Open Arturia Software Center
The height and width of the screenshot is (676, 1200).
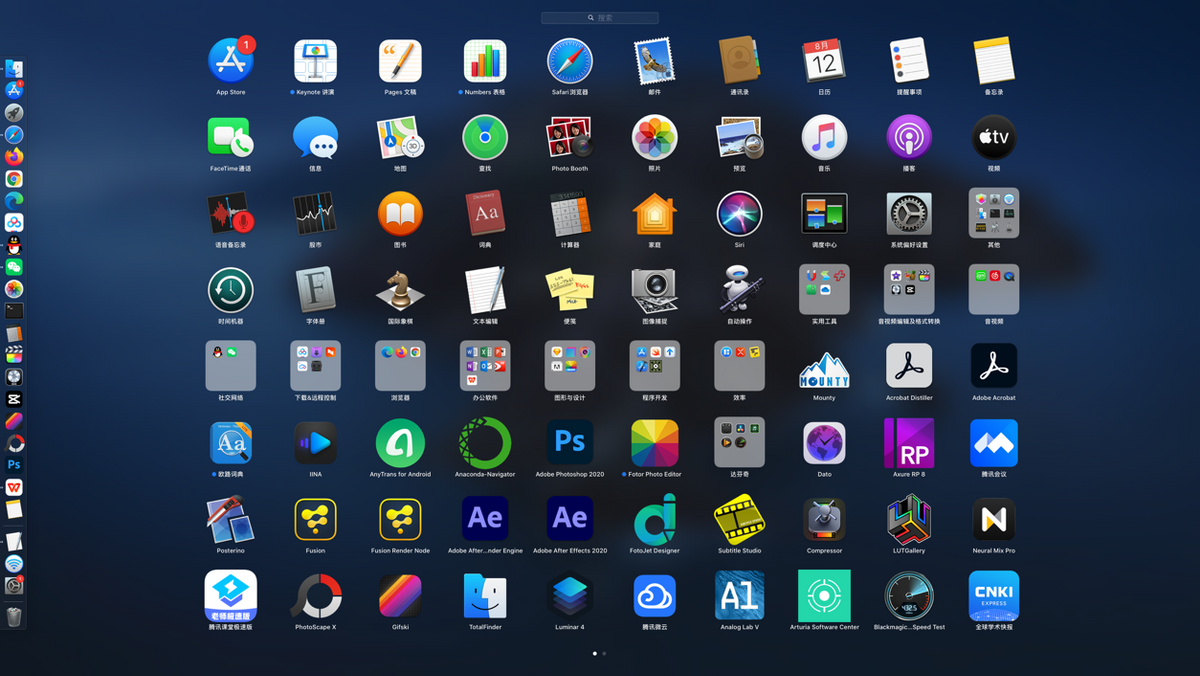[x=824, y=596]
